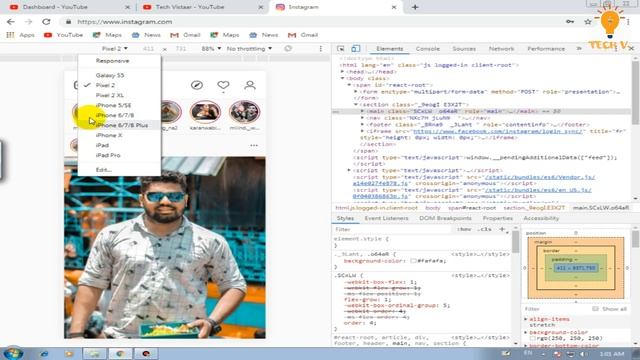This screenshot has width=640, height=360.
Task: Select iPhone X in device list
Action: point(119,136)
